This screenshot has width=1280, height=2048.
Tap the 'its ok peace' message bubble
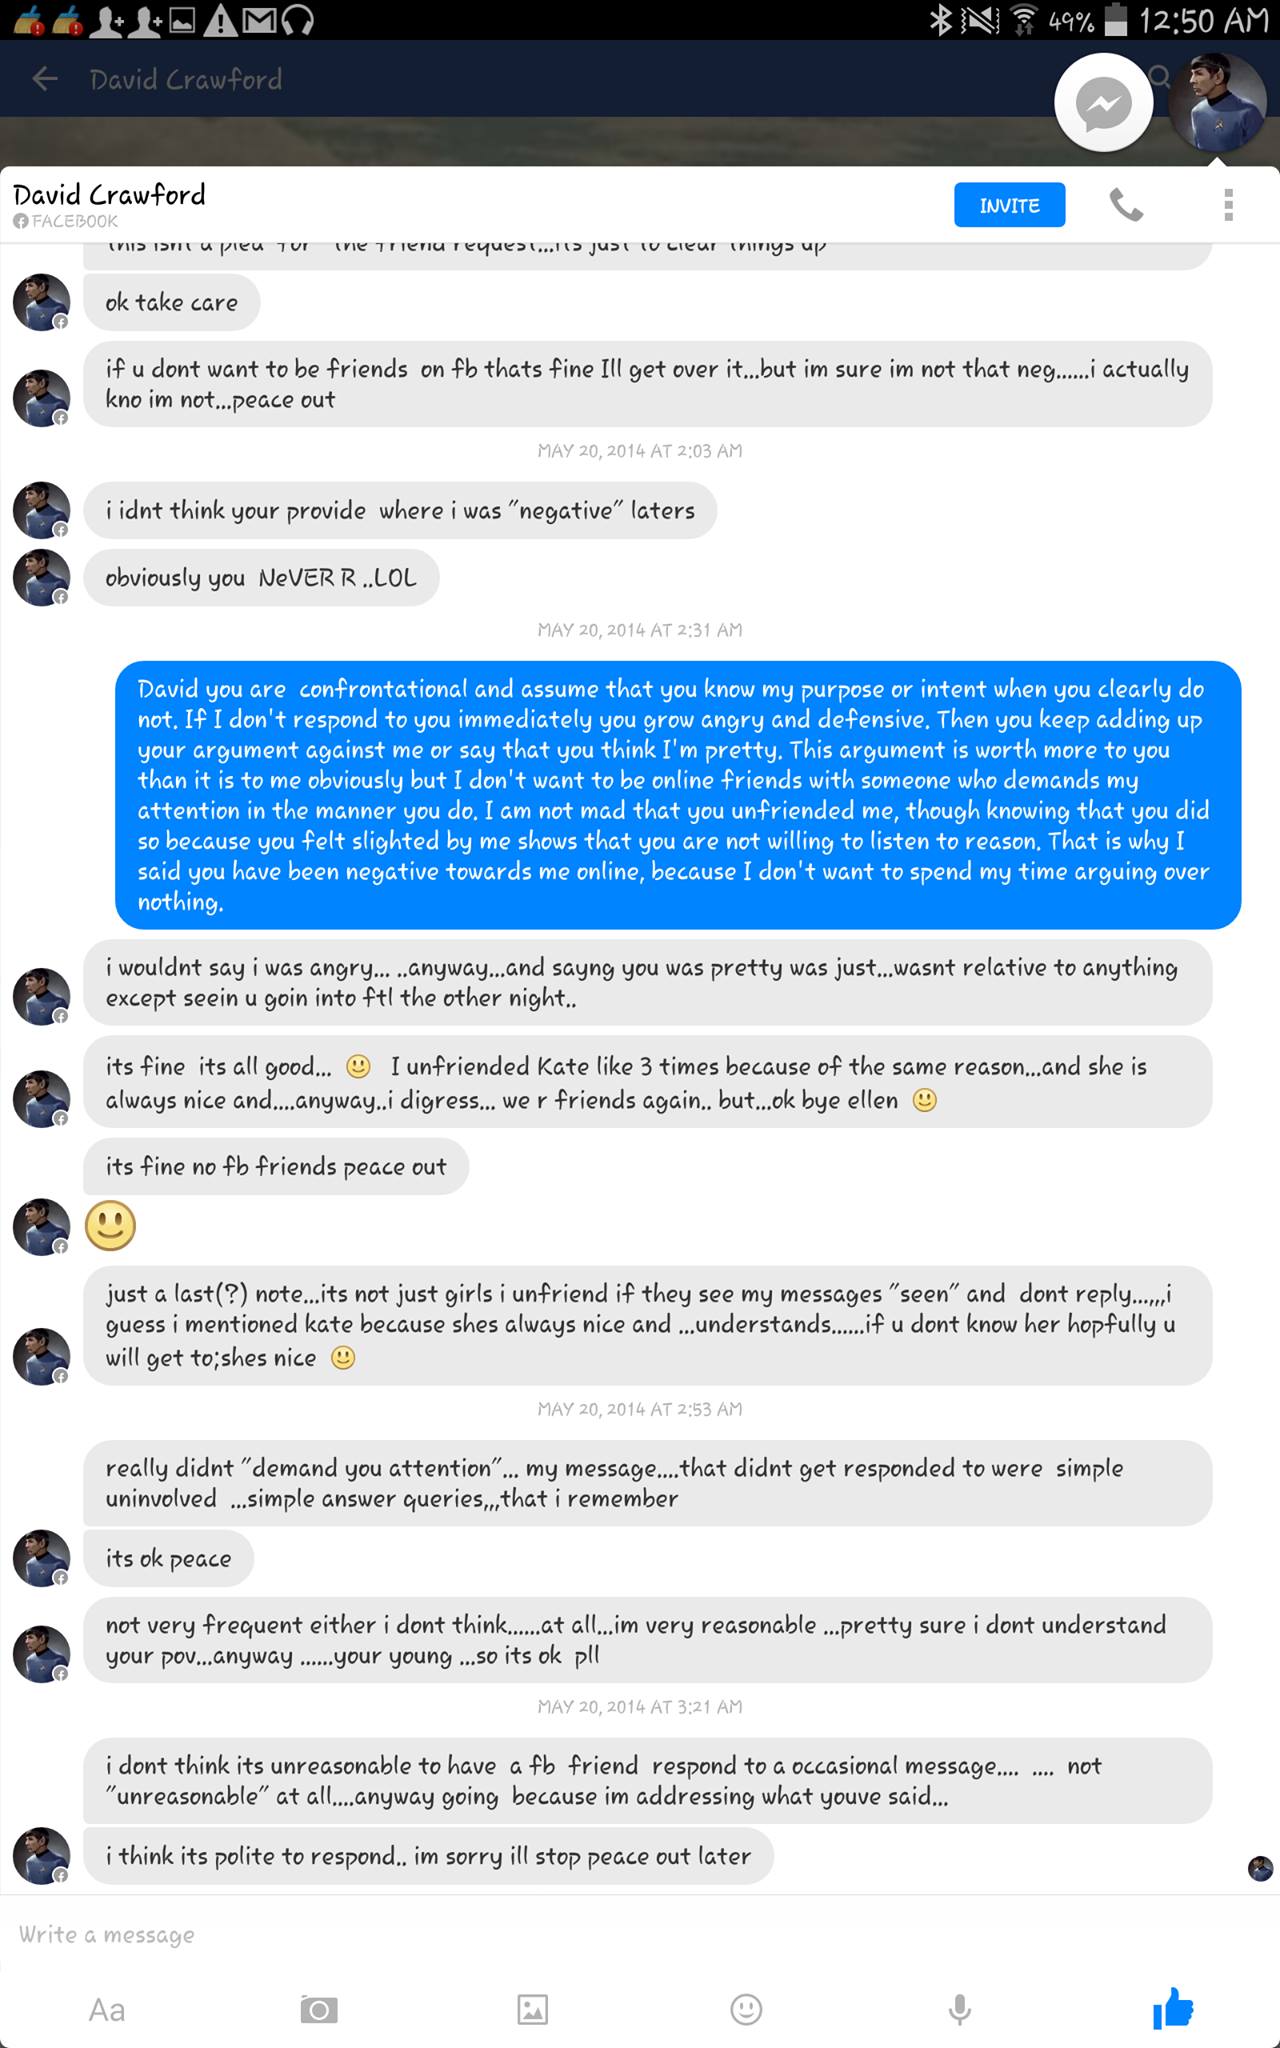click(x=168, y=1558)
